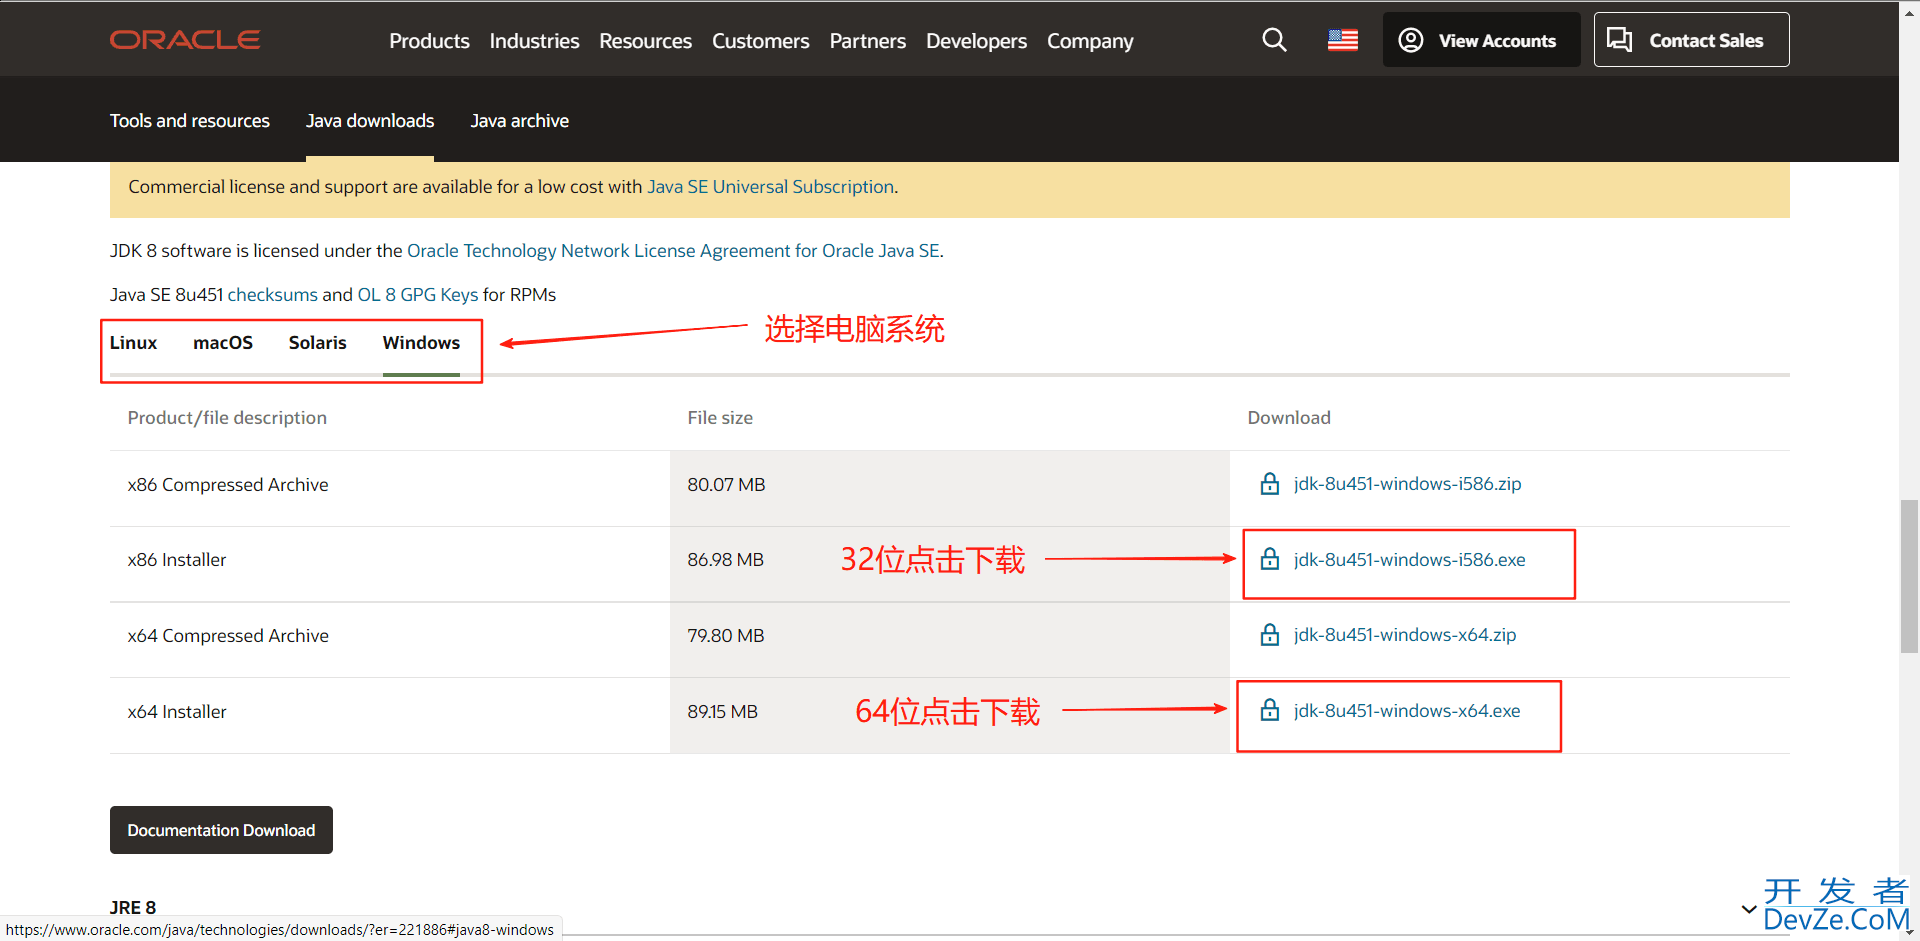Click the x86 Compressed Archive description
The image size is (1920, 941).
[x=228, y=485]
